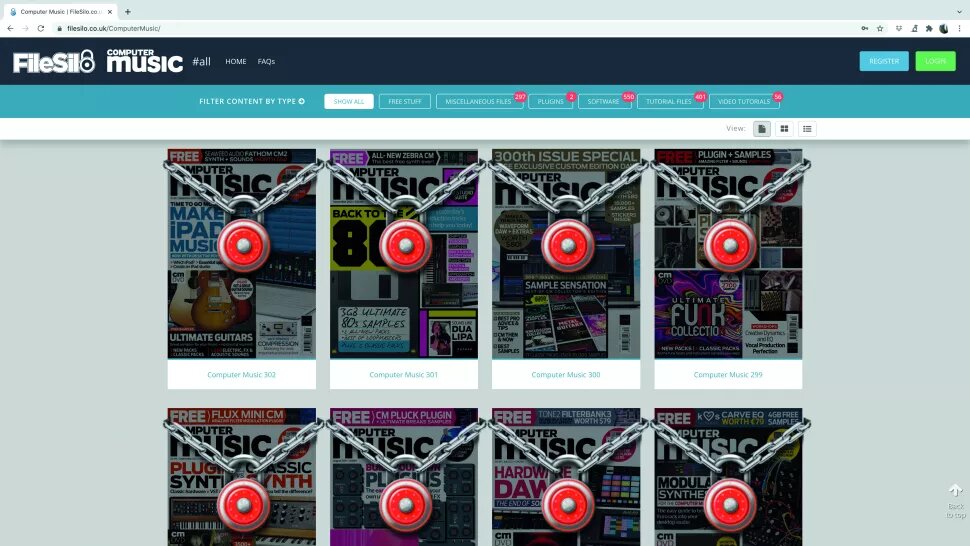This screenshot has width=970, height=546.
Task: Click the Back to top arrow
Action: [x=955, y=492]
